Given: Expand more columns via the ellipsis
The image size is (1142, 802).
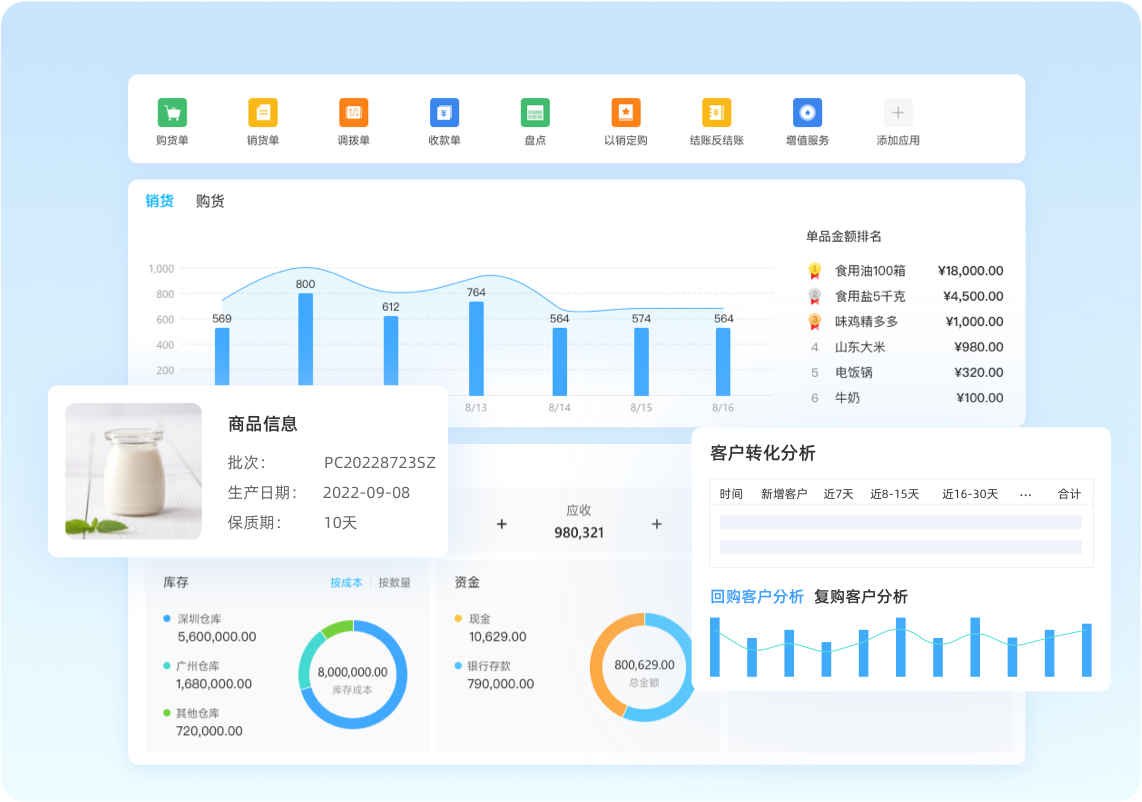Looking at the screenshot, I should [1025, 494].
